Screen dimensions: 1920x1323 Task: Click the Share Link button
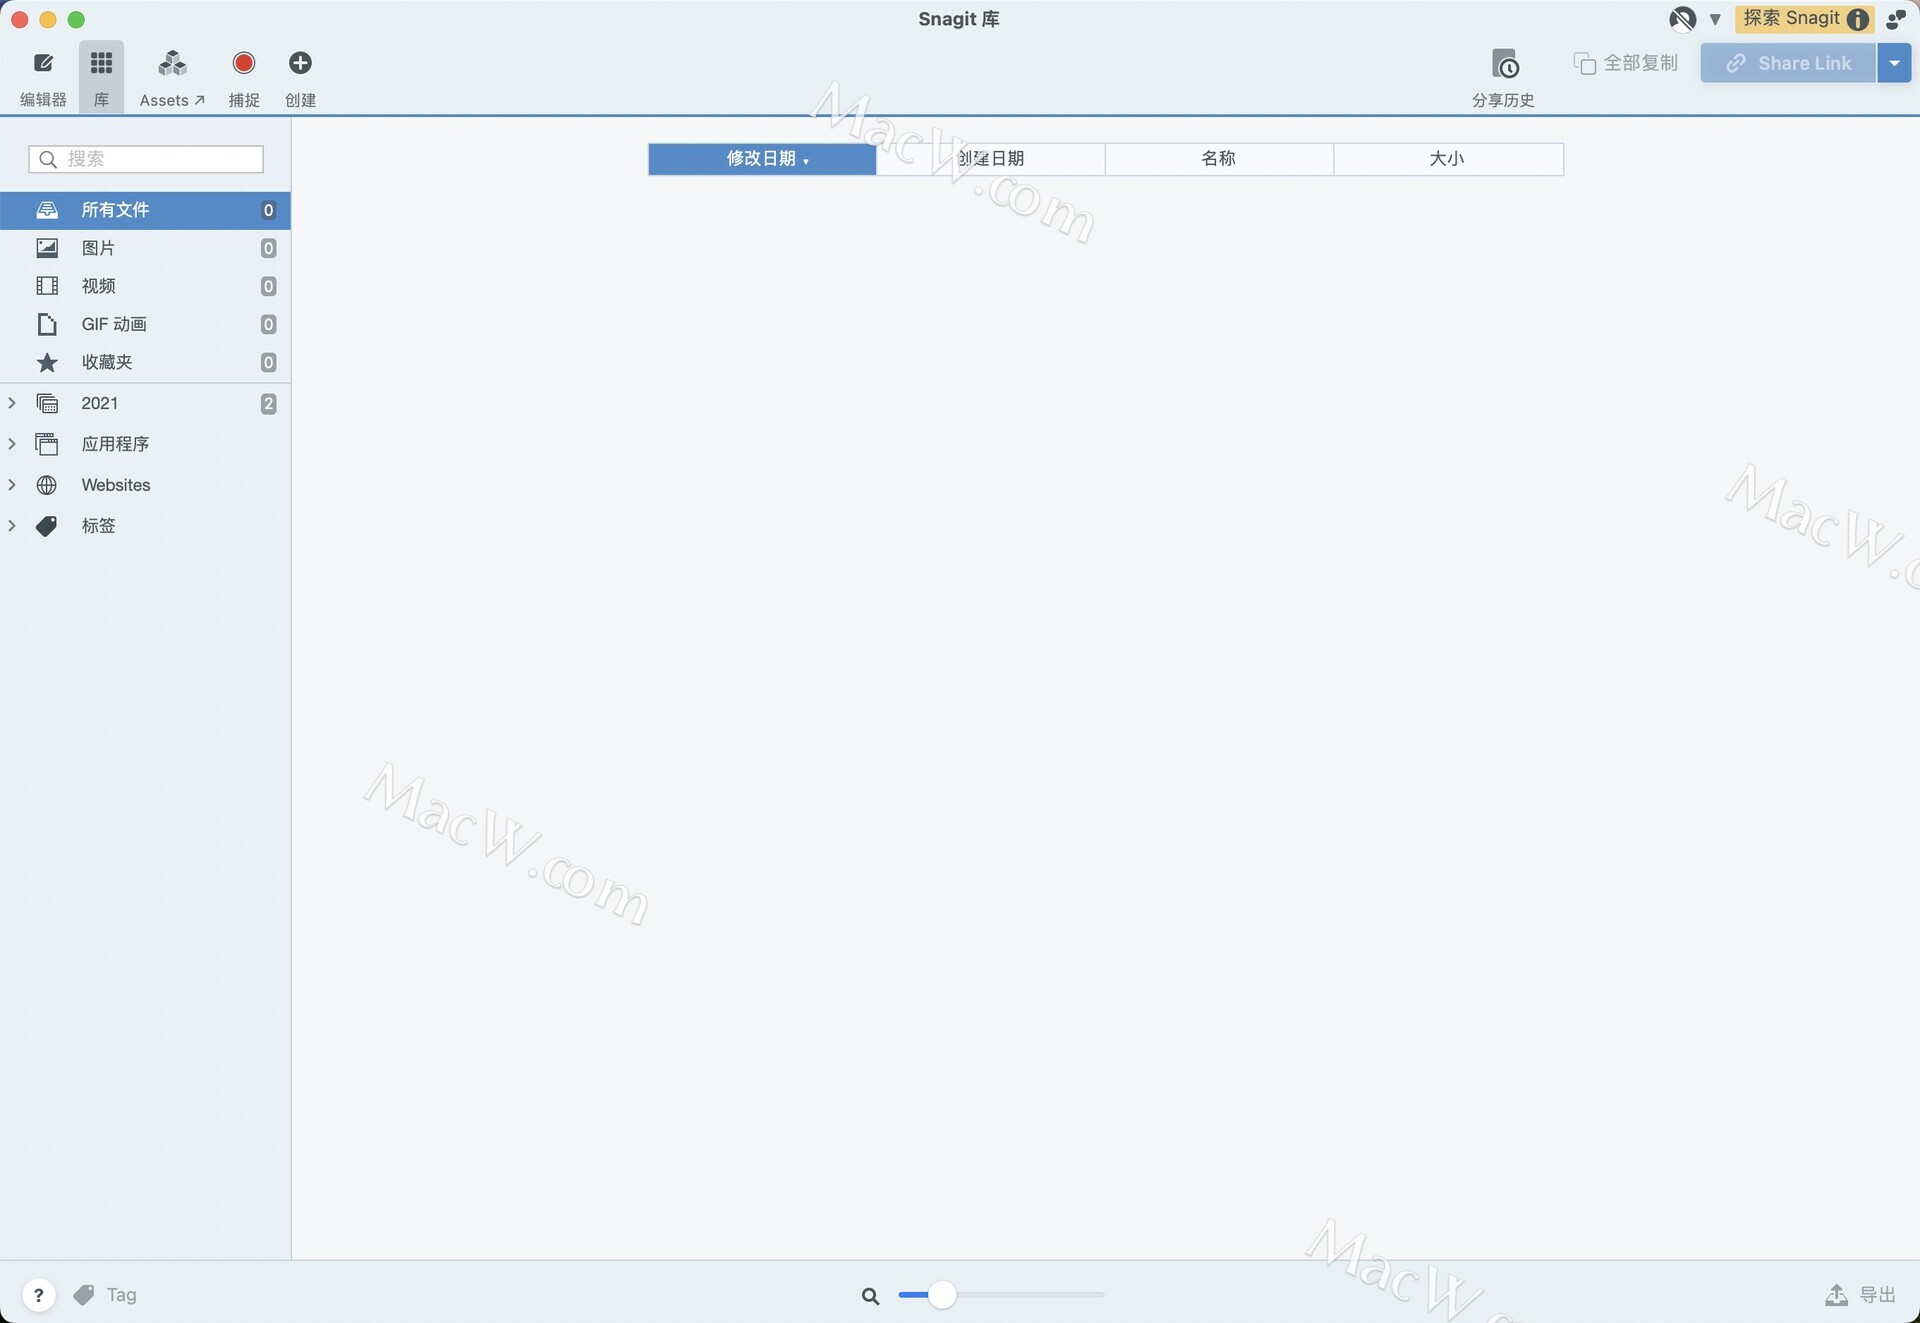[1788, 63]
